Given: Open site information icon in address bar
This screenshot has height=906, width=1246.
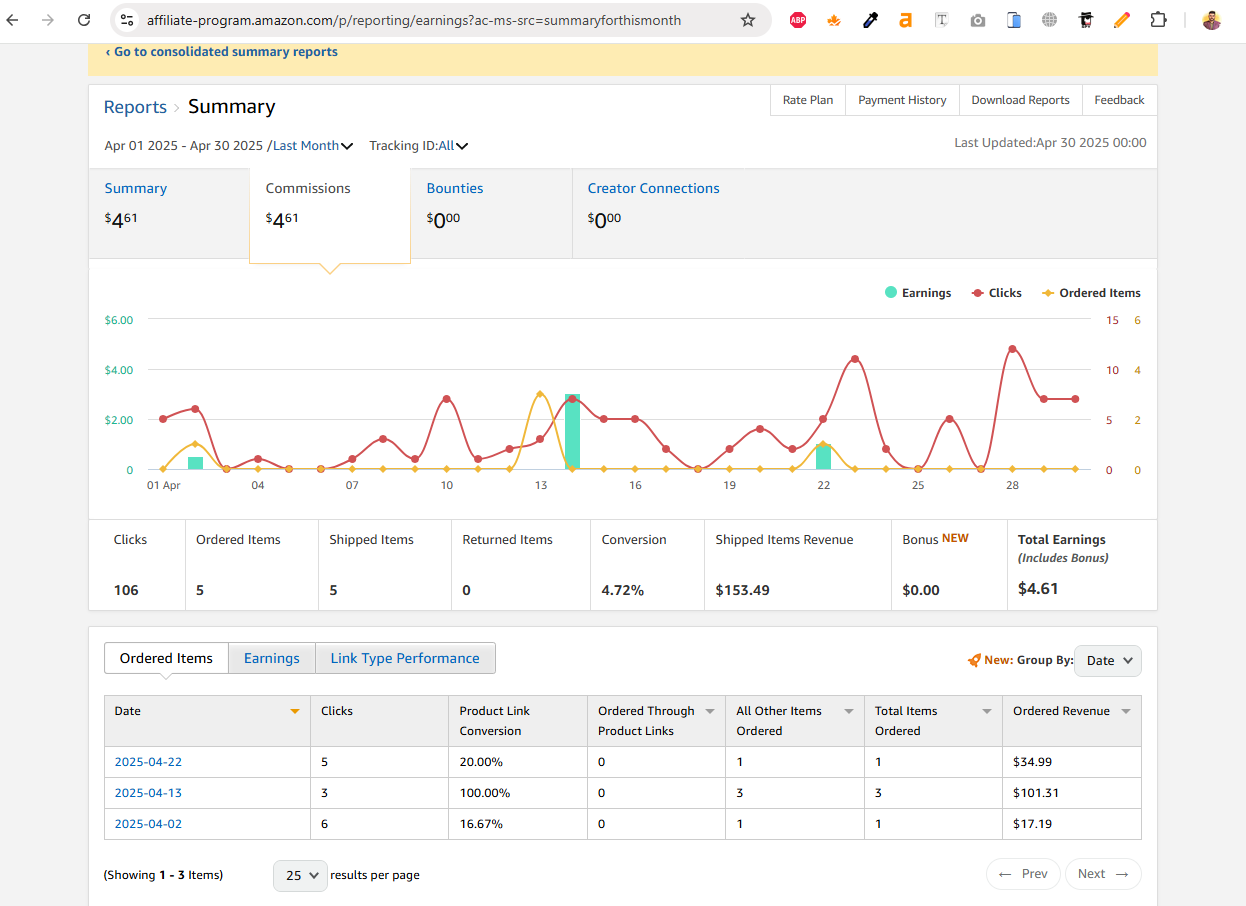Looking at the screenshot, I should 126,20.
